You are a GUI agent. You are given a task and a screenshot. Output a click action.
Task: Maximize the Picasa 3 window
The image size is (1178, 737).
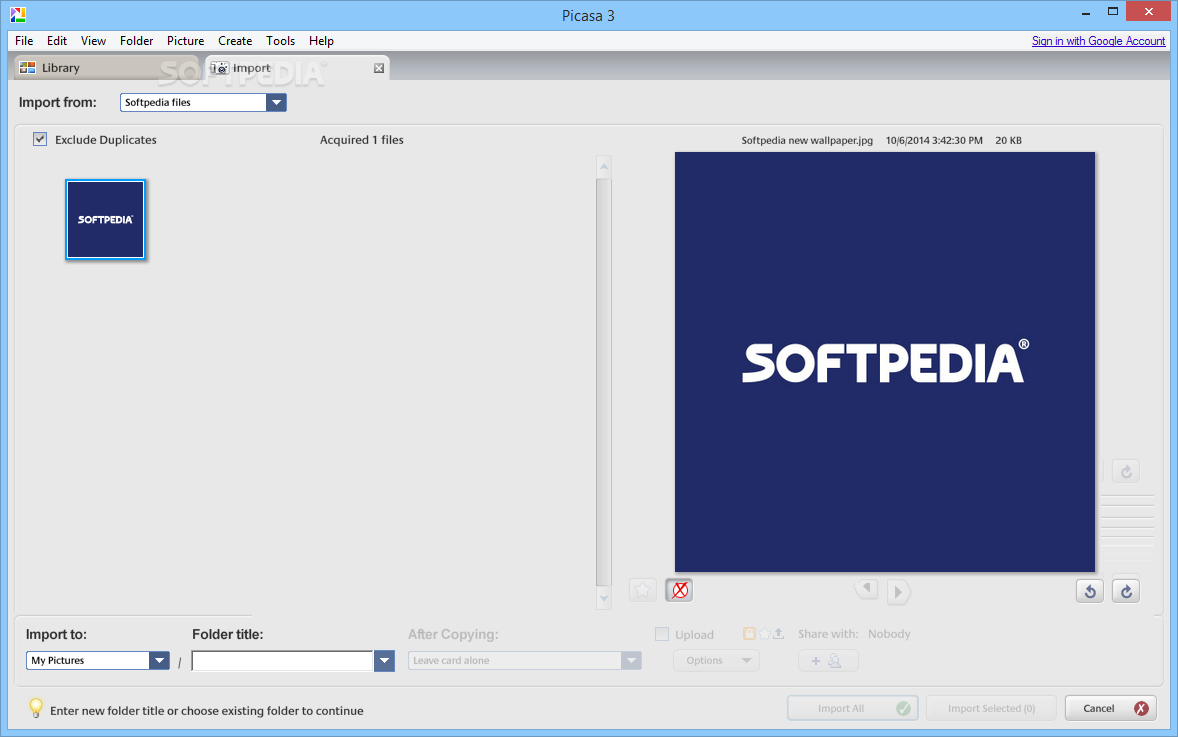click(x=1113, y=11)
